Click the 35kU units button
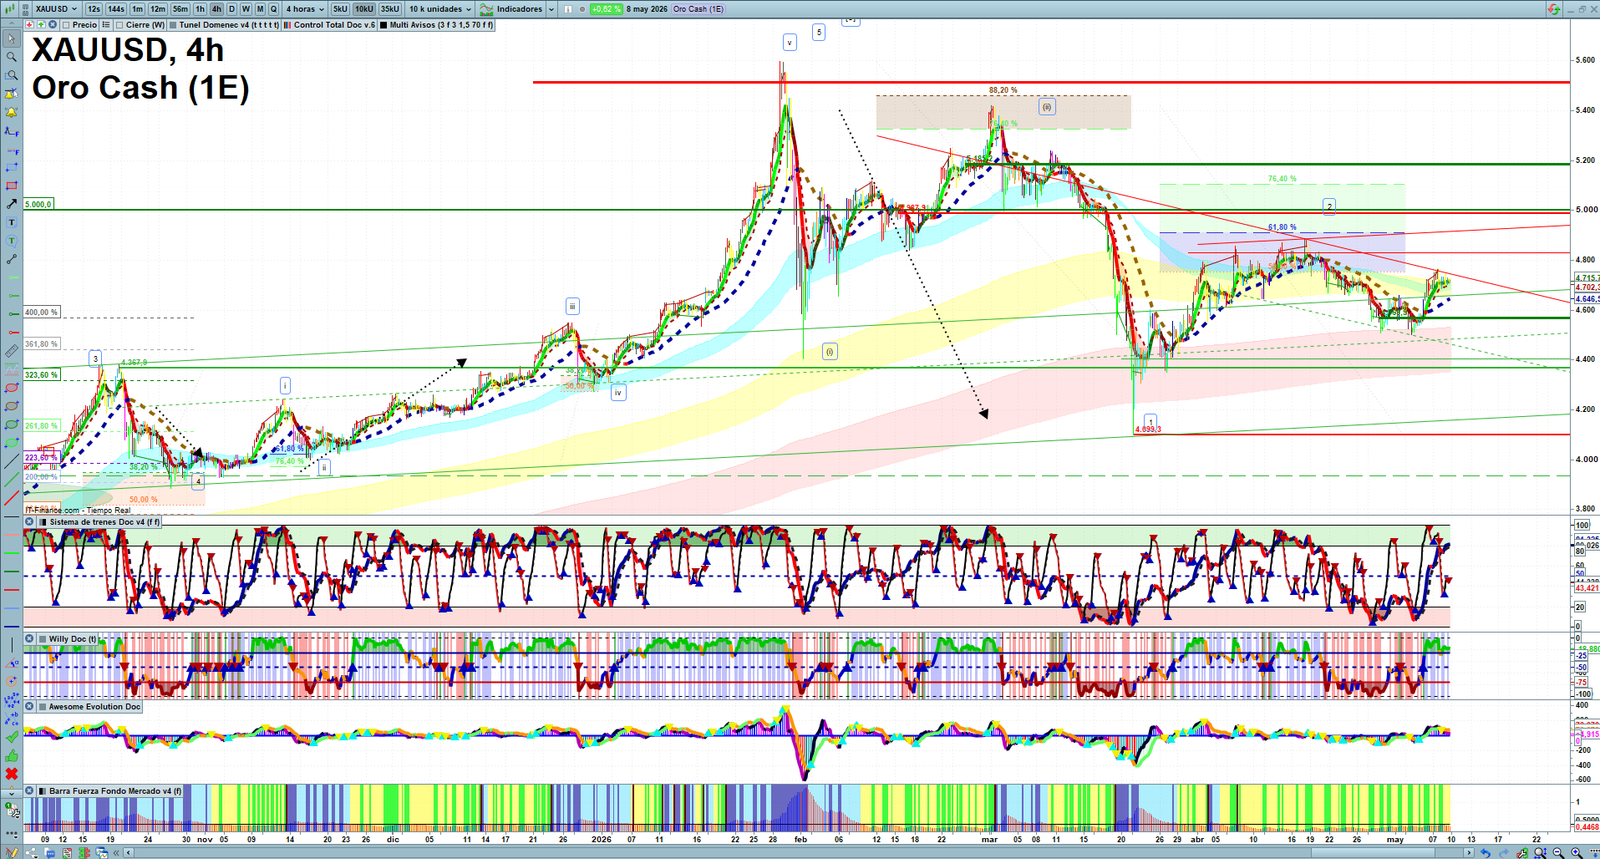Image resolution: width=1600 pixels, height=859 pixels. 390,9
